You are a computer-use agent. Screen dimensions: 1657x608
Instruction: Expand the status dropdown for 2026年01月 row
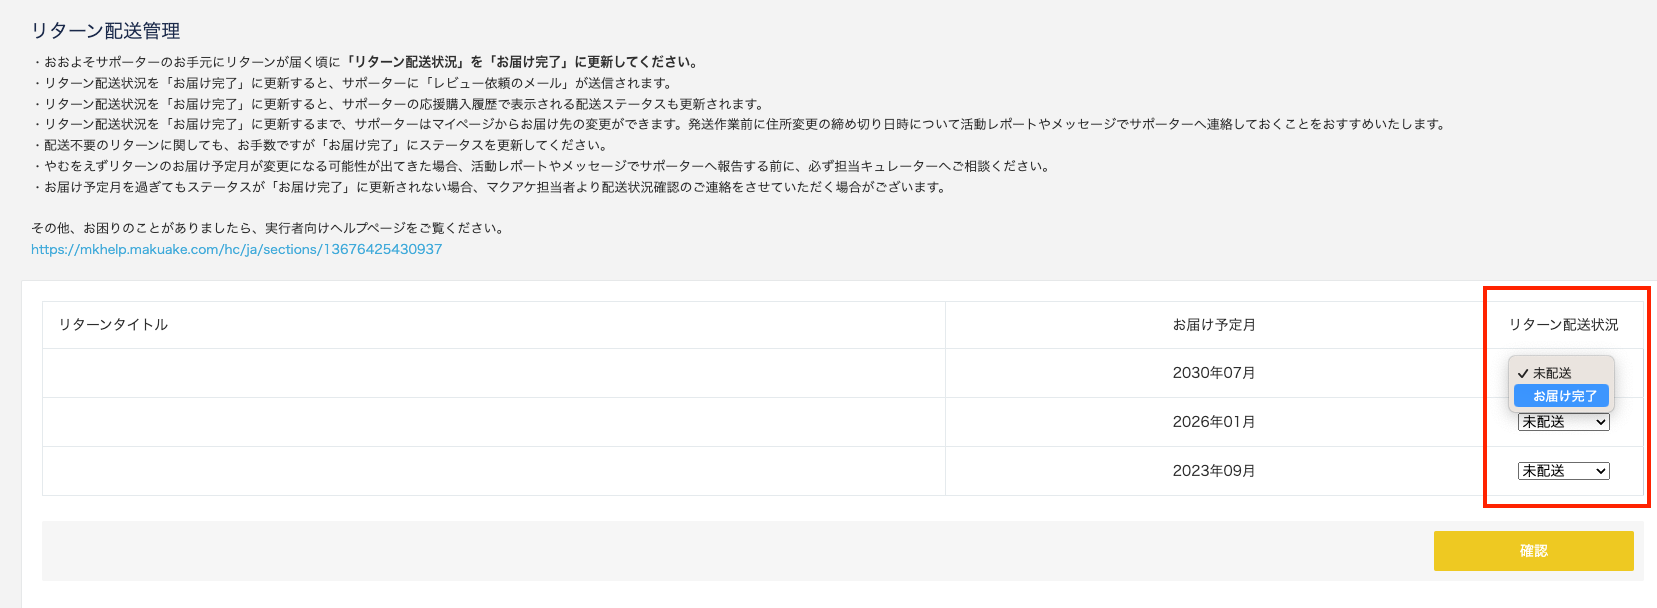1563,422
